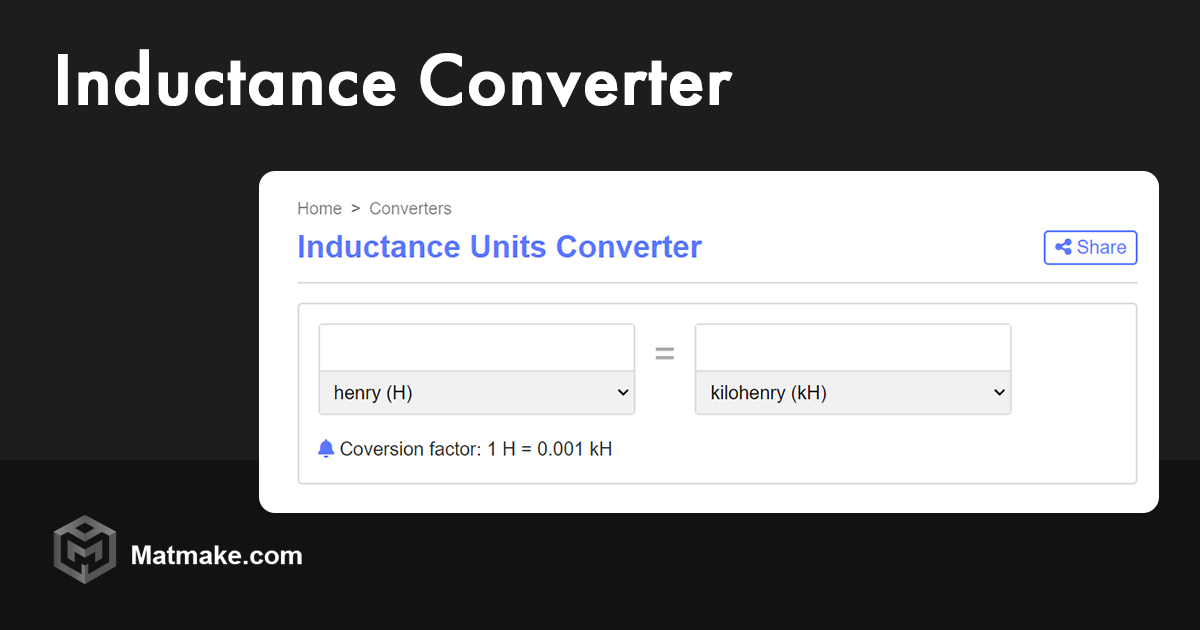Viewport: 1200px width, 630px height.
Task: Click the equals sign between input fields
Action: 664,353
